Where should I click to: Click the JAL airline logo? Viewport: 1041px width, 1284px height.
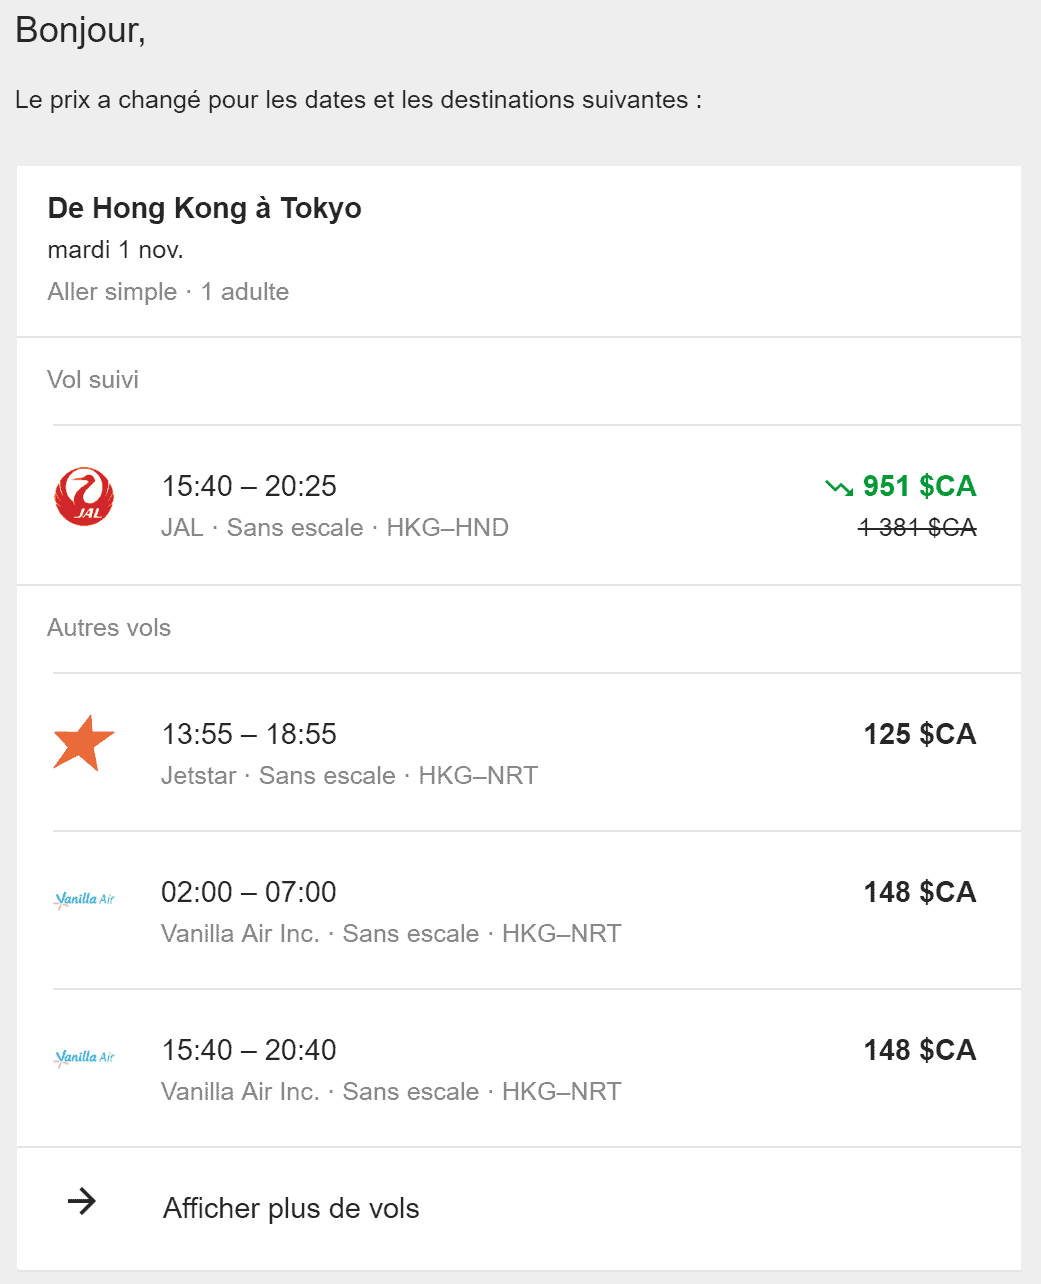click(84, 497)
